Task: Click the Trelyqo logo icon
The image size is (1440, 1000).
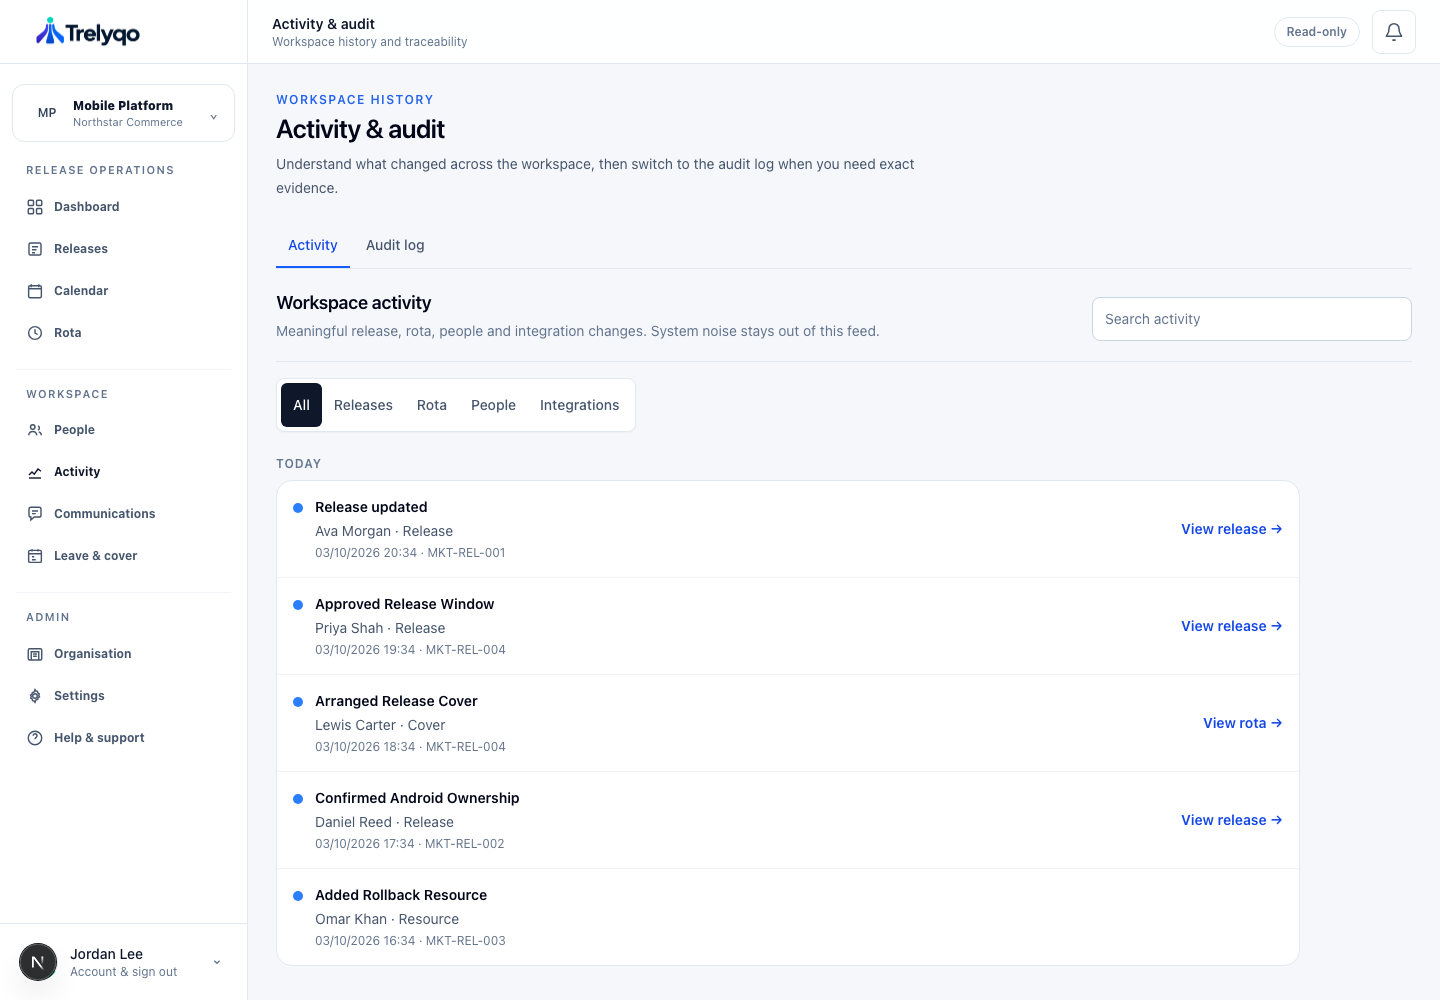Action: pos(49,32)
